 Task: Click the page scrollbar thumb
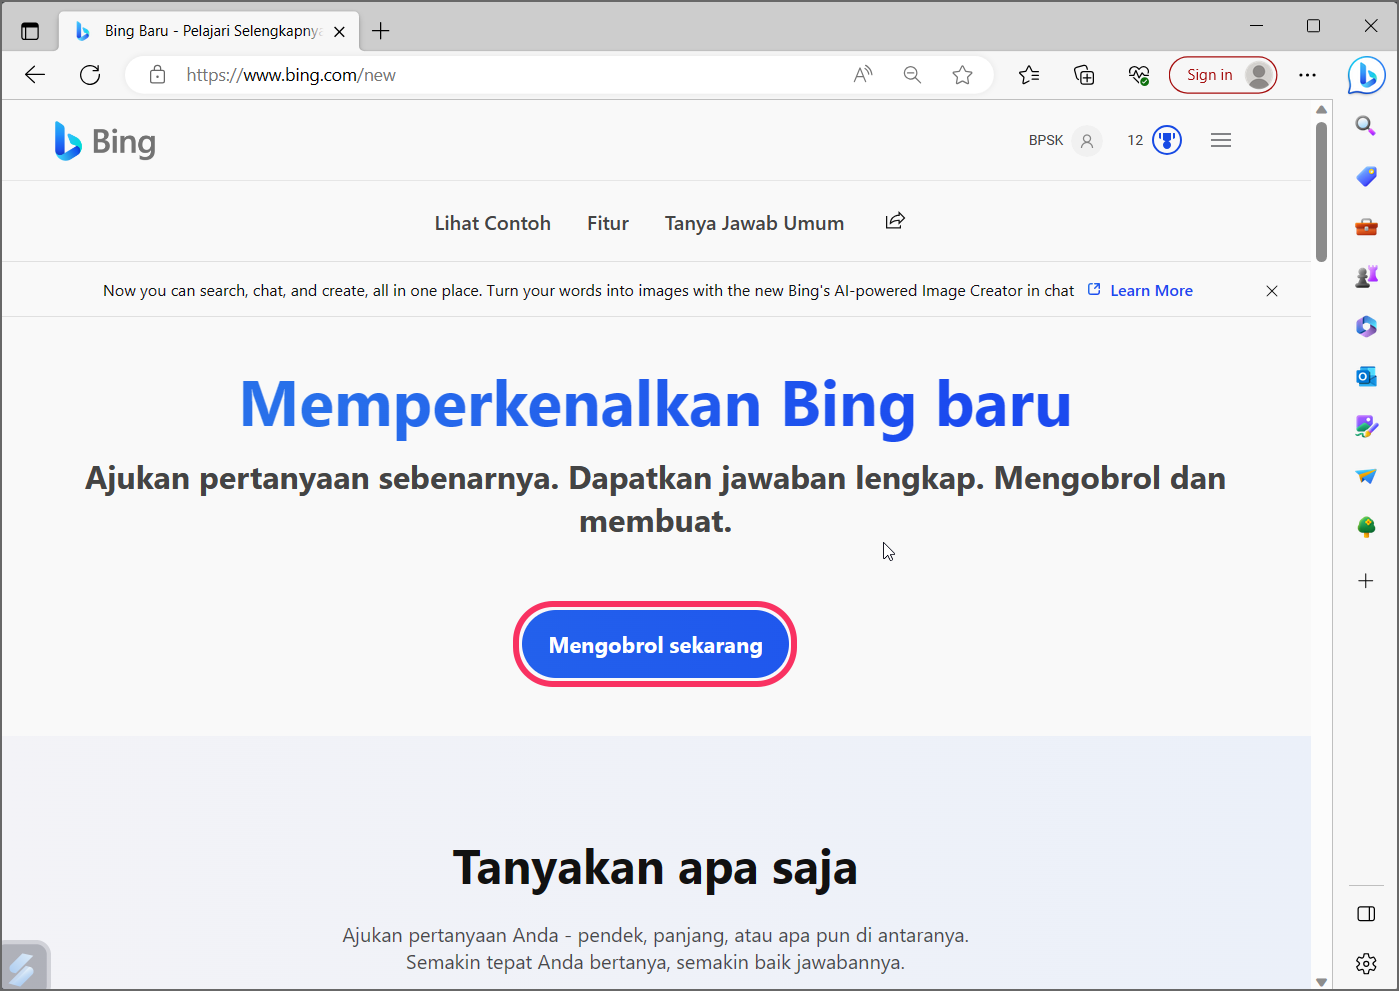(1321, 190)
